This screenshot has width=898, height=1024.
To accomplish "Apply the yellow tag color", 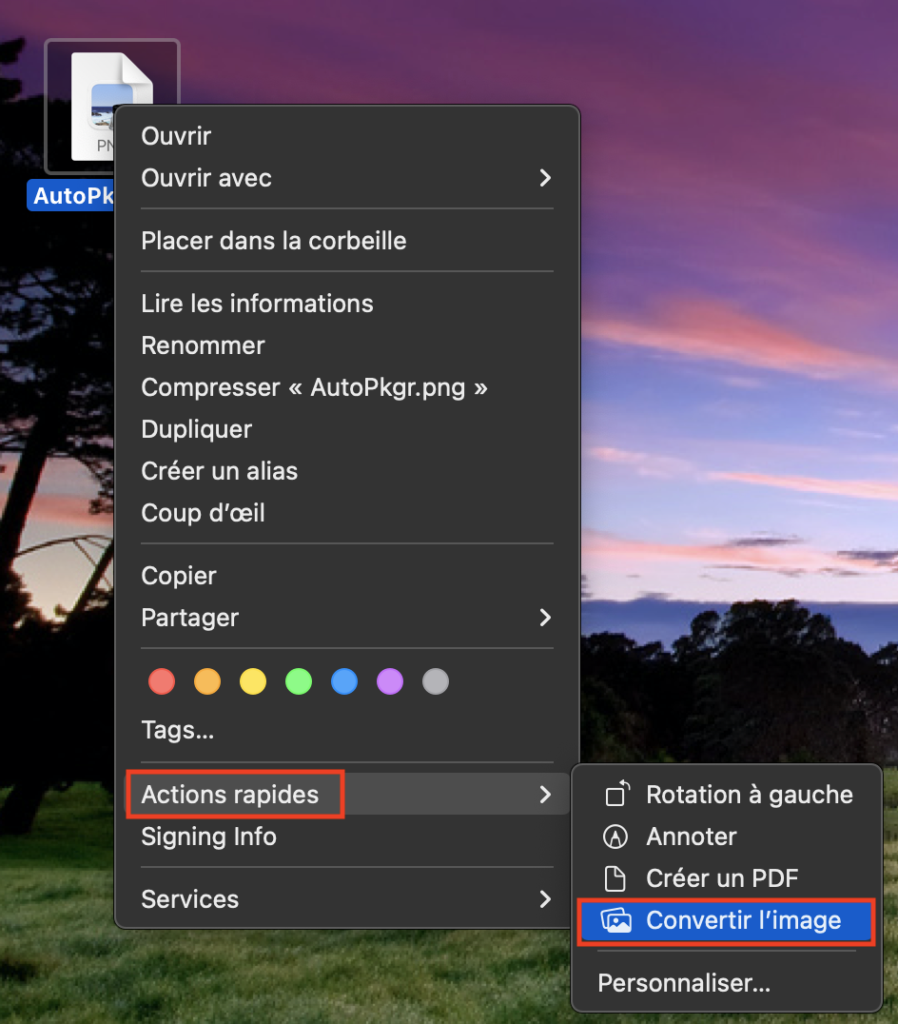I will 253,681.
